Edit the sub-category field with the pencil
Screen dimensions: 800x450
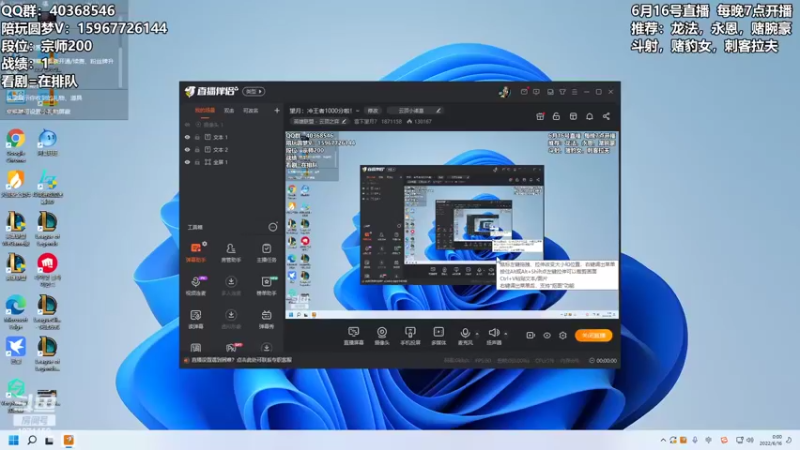tap(438, 110)
